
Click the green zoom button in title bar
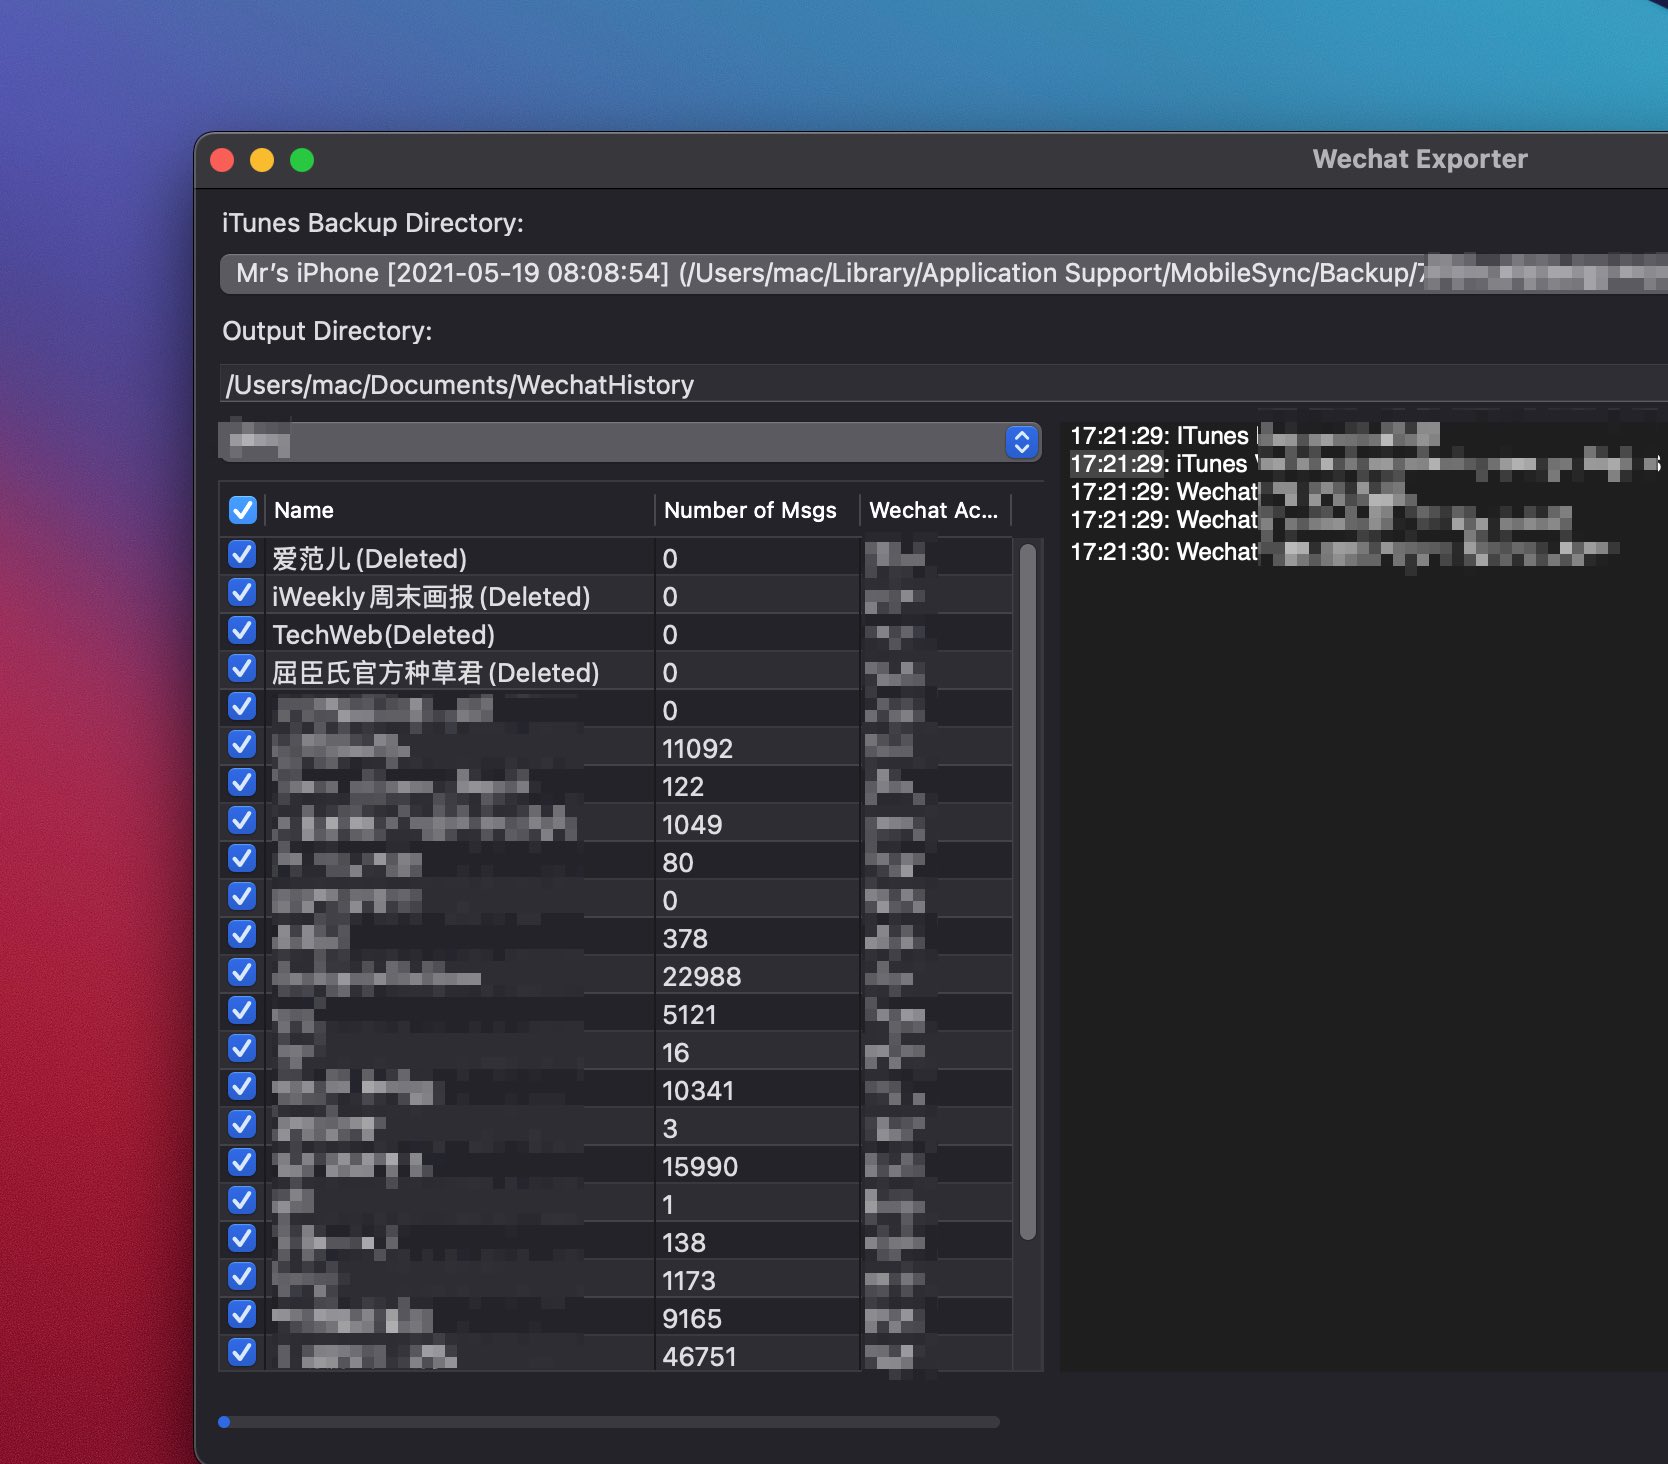[x=302, y=159]
